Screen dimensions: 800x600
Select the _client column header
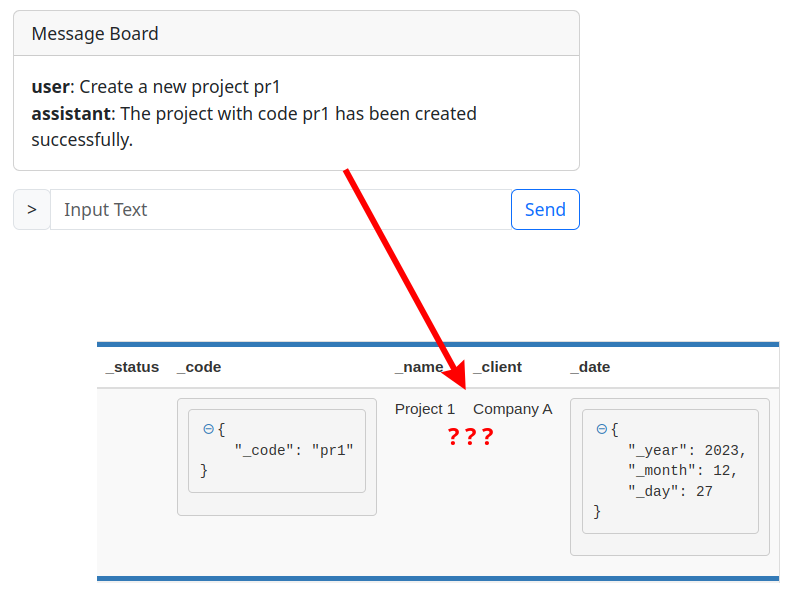point(497,367)
